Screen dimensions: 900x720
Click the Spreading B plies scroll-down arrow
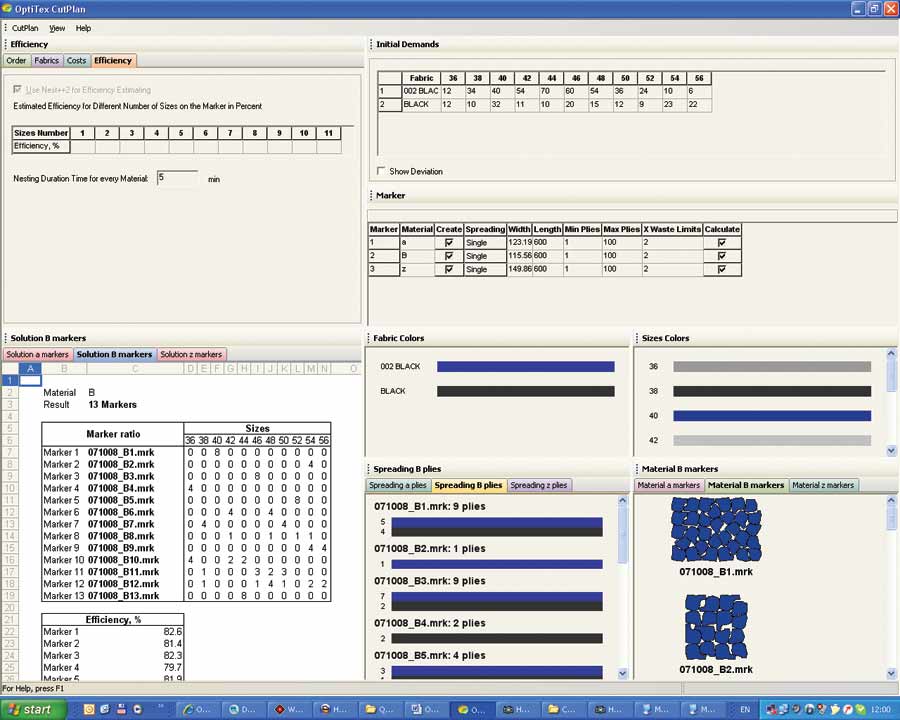[x=623, y=673]
